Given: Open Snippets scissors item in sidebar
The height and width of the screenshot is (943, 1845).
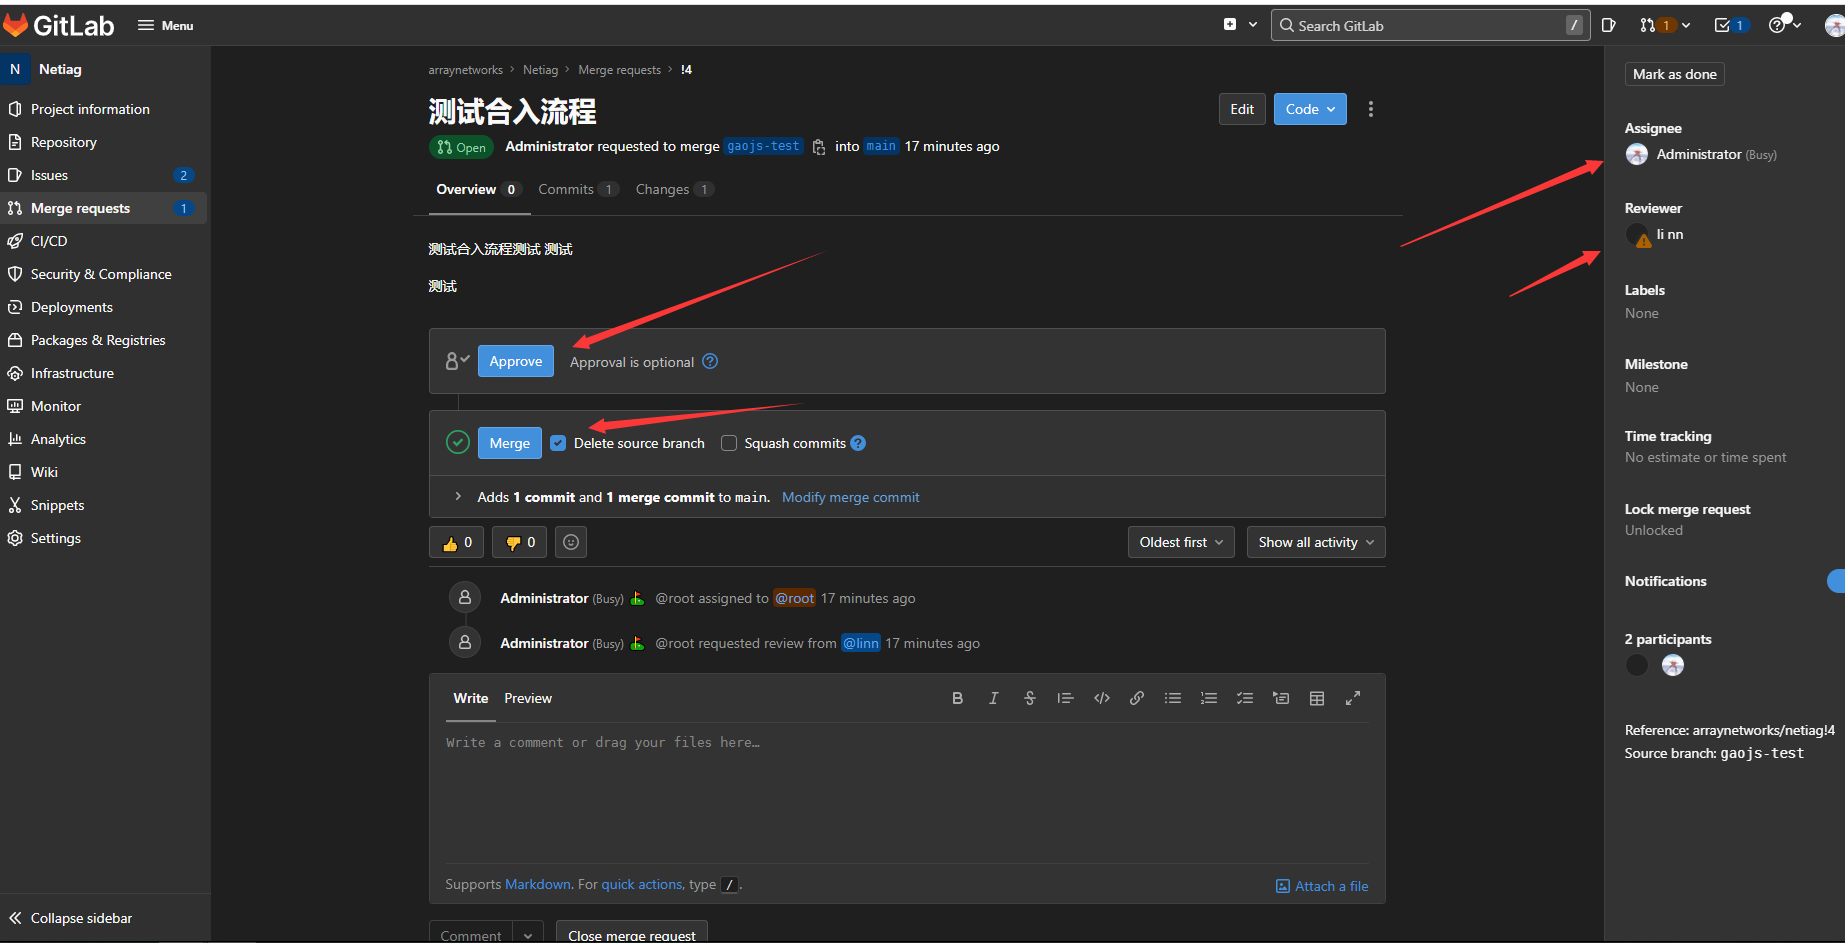Looking at the screenshot, I should (x=57, y=505).
